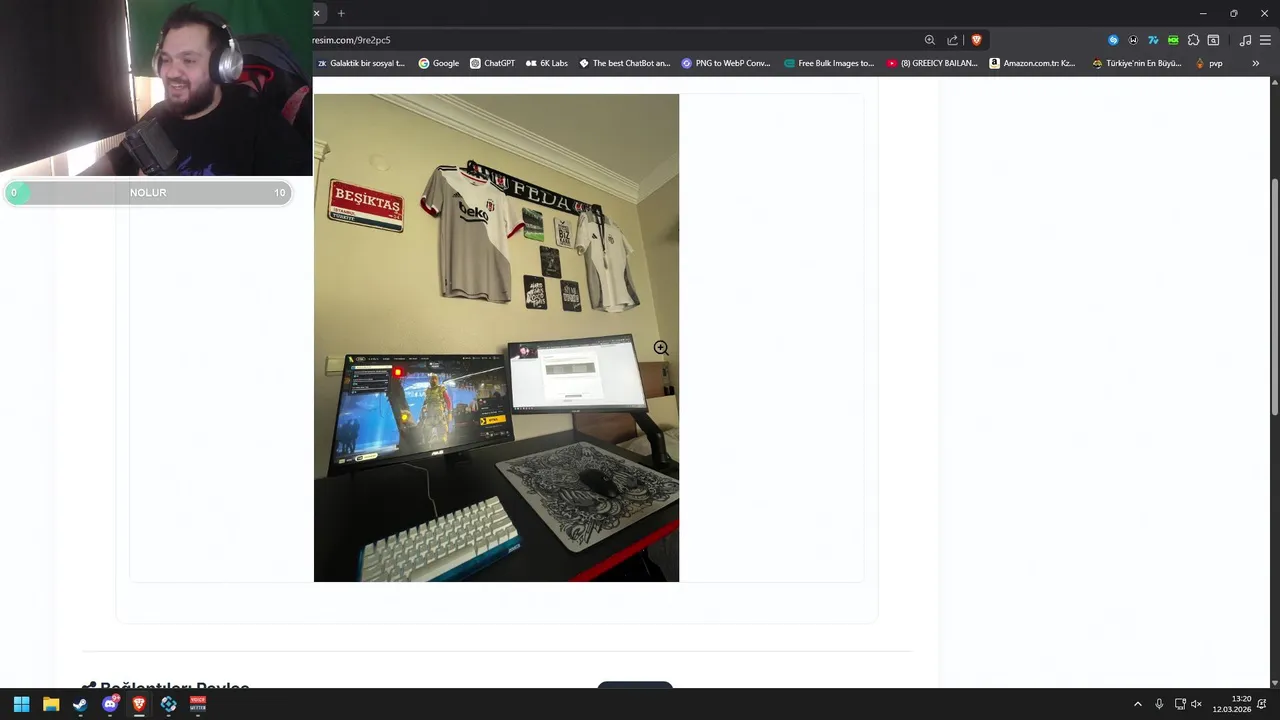Open the blue hexagon app in taskbar
1280x720 pixels.
click(168, 704)
